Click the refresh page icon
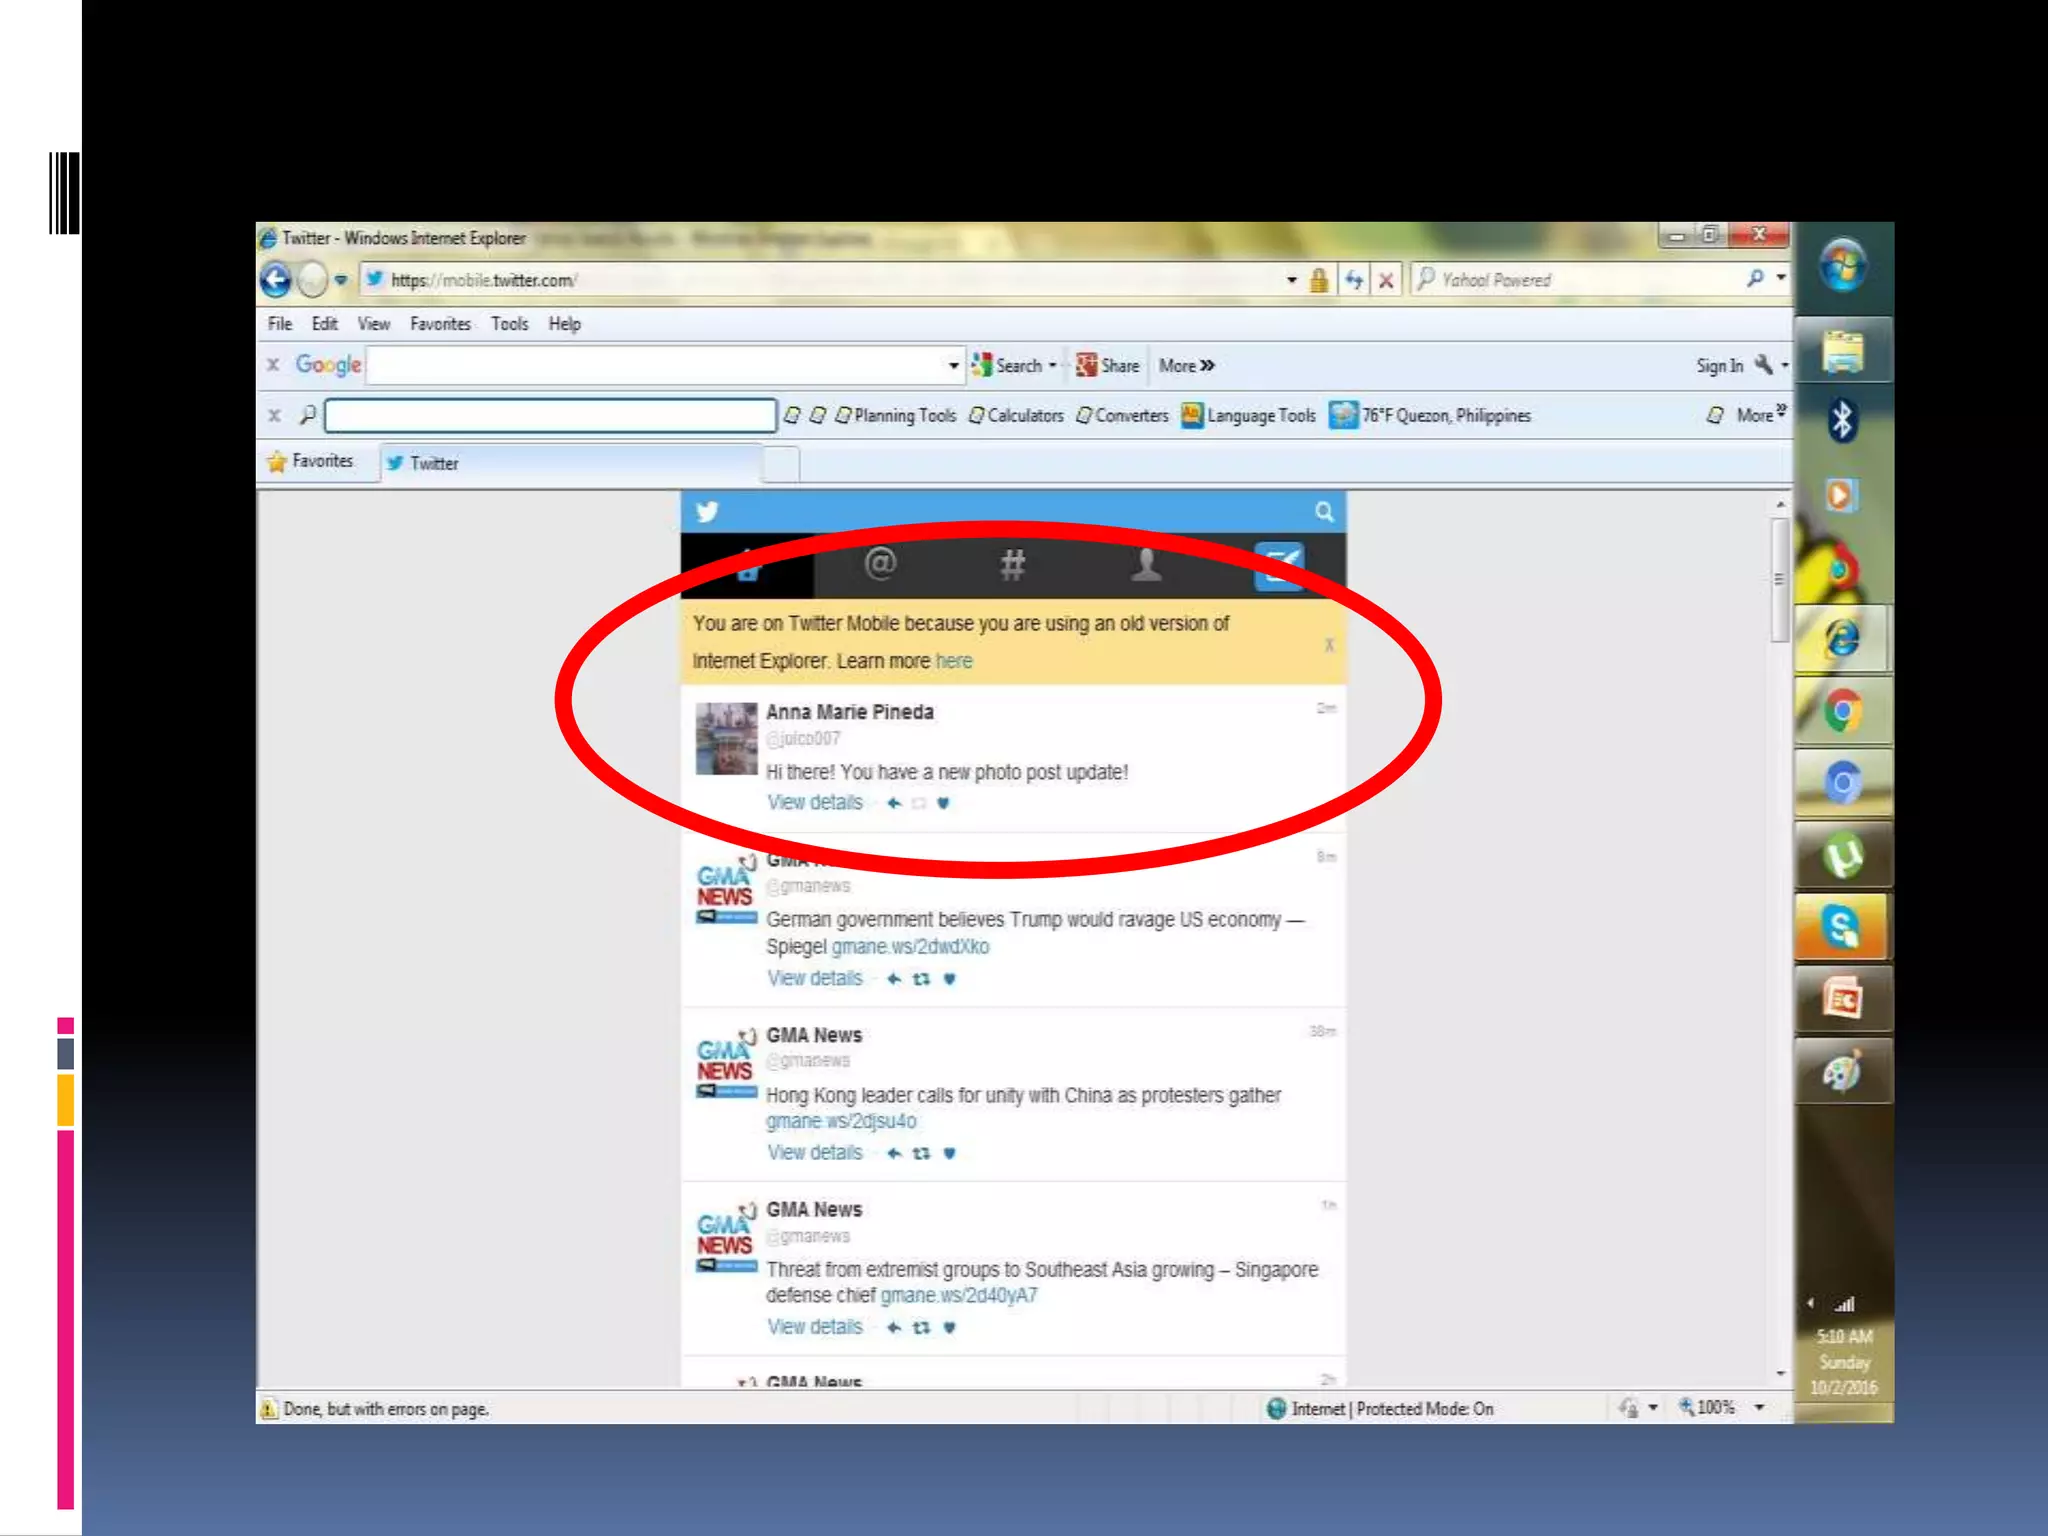The width and height of the screenshot is (2048, 1536). click(1353, 280)
